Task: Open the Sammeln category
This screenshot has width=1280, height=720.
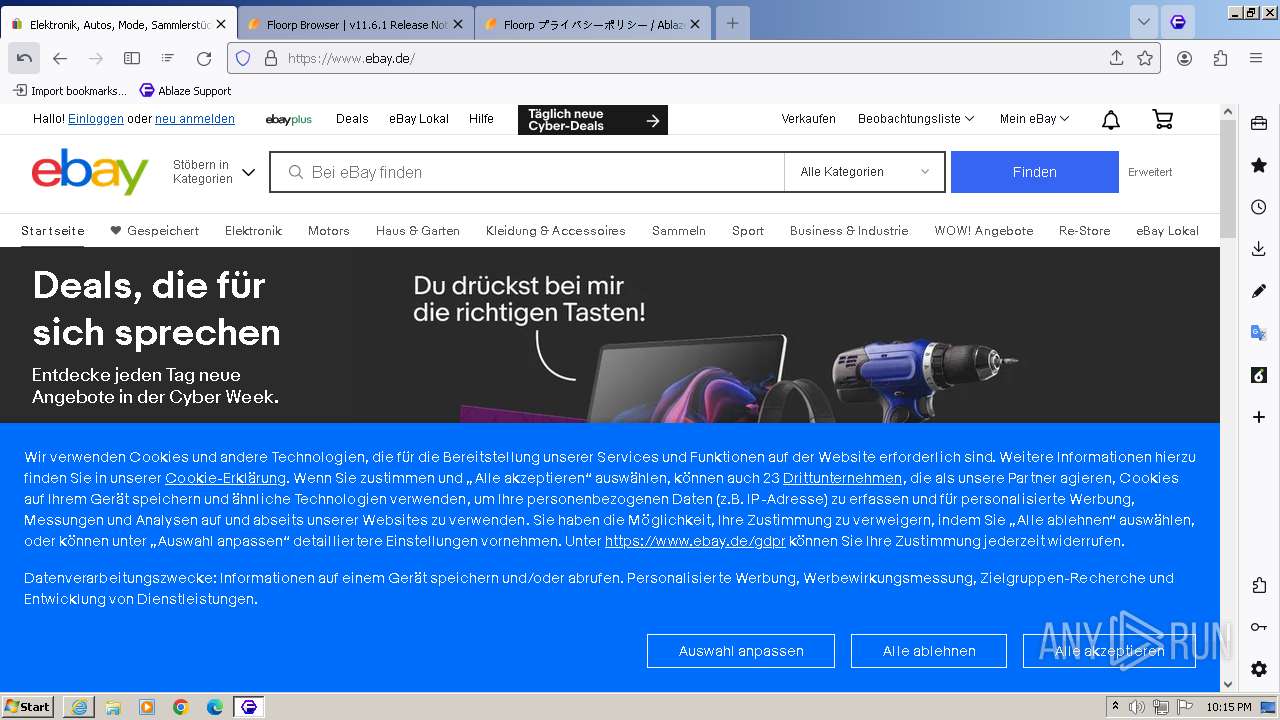Action: [x=679, y=230]
